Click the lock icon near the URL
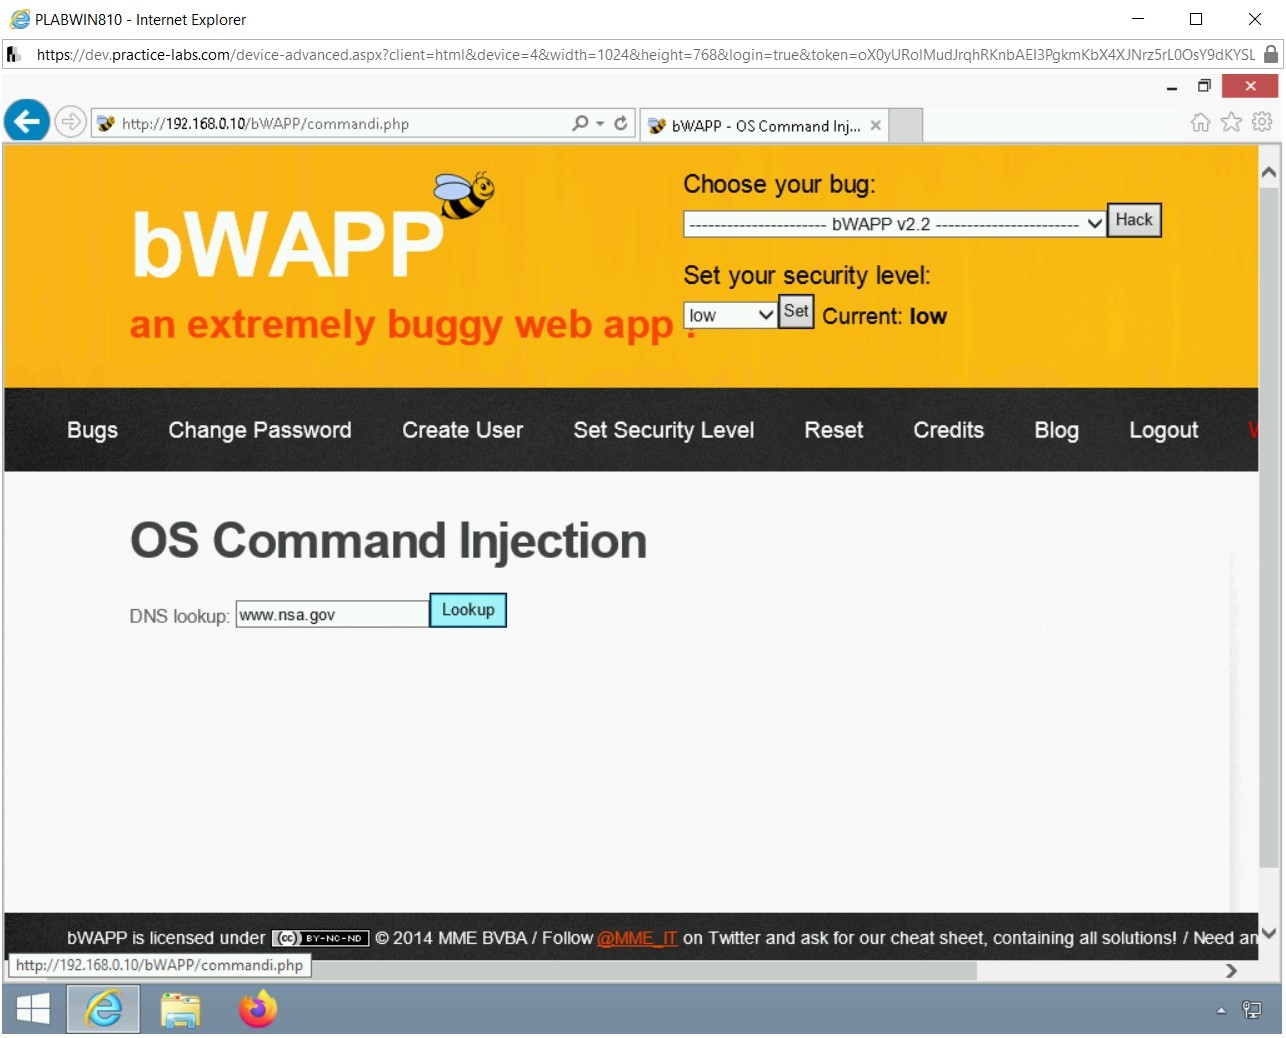Viewport: 1286px width, 1038px height. tap(1272, 55)
